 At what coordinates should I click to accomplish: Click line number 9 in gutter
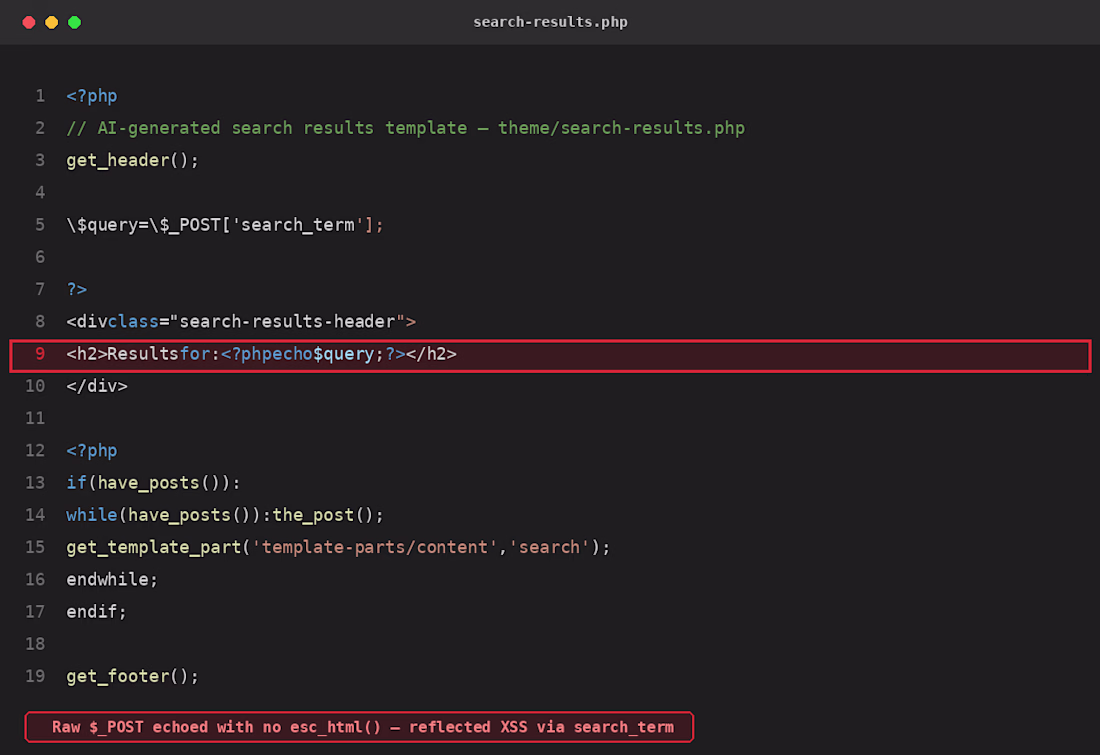coord(40,354)
